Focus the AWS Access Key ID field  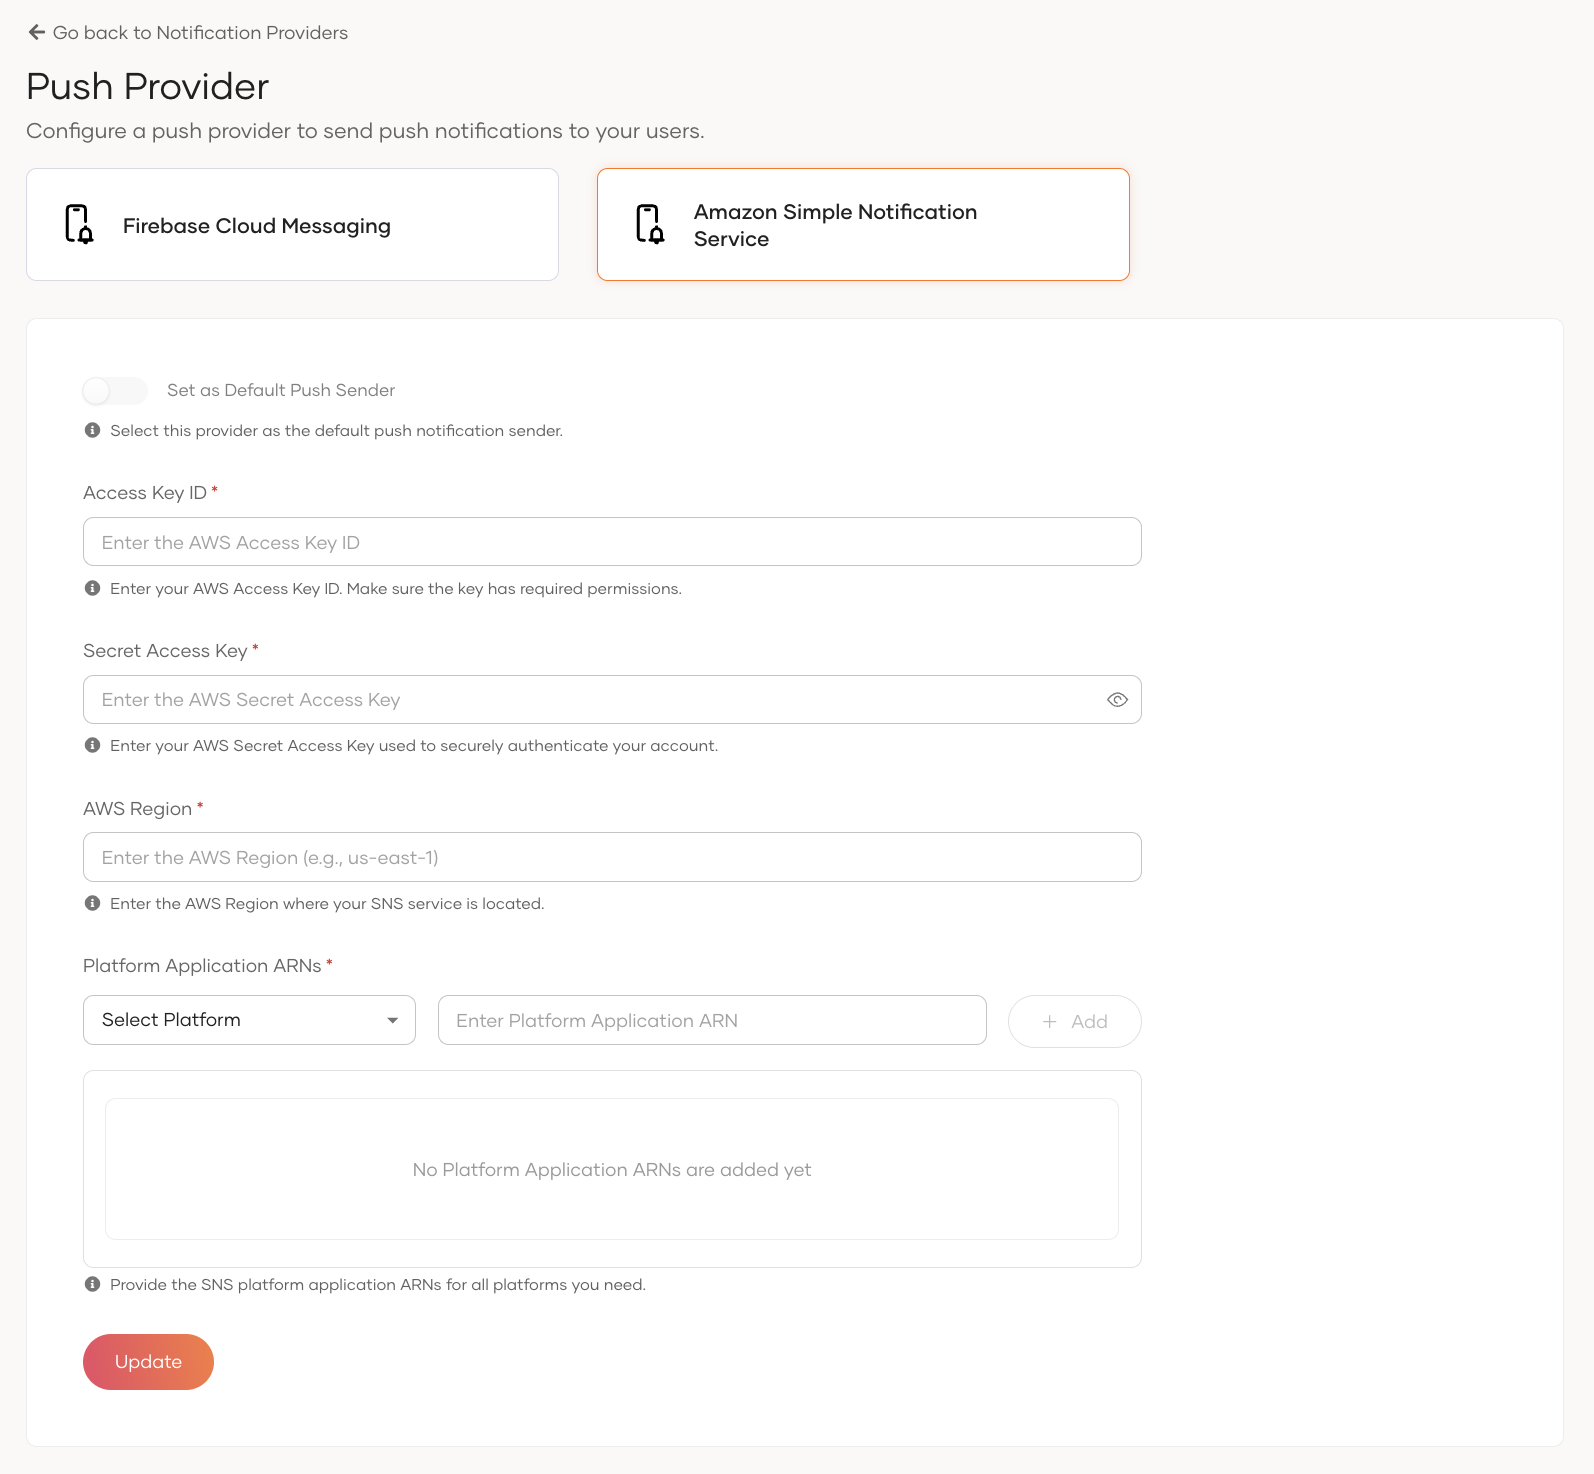tap(611, 542)
